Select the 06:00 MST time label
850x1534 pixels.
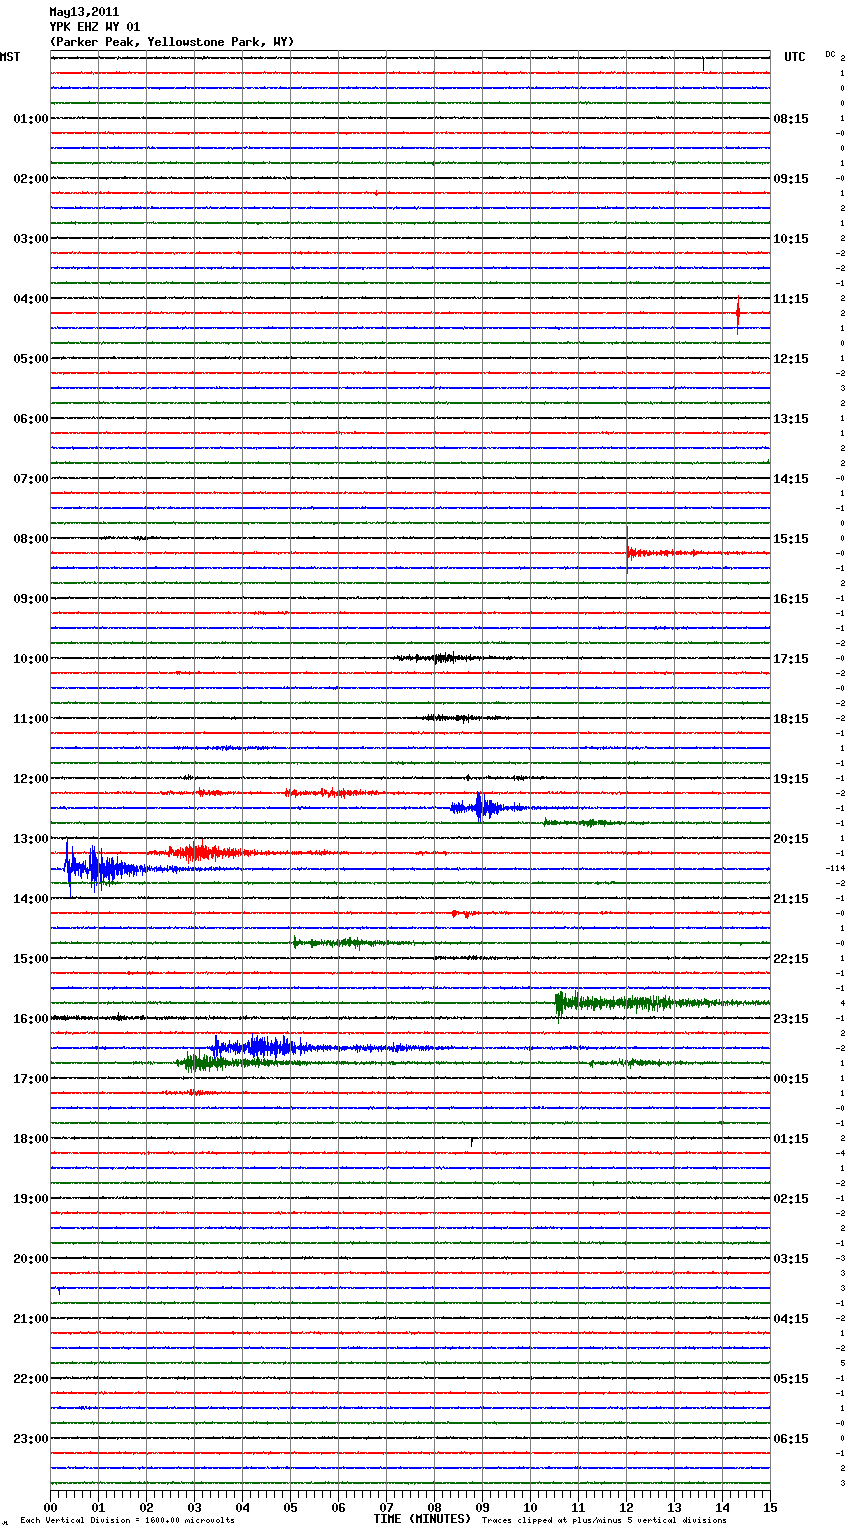[31, 419]
